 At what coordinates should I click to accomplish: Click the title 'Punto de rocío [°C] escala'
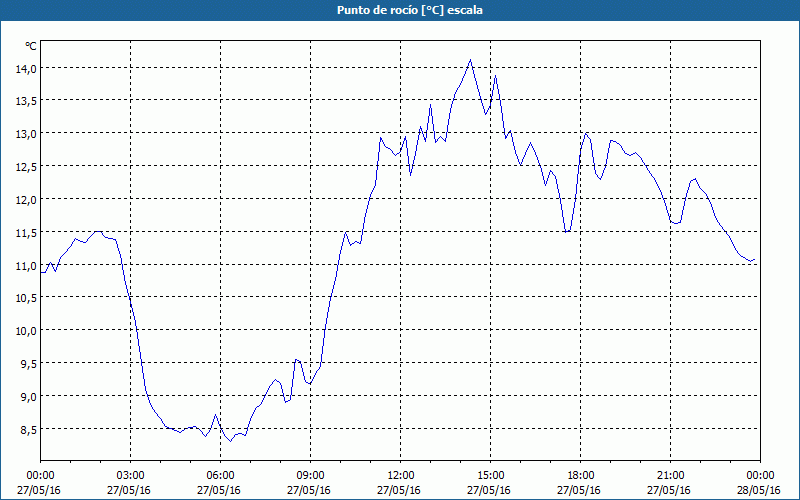(x=410, y=10)
